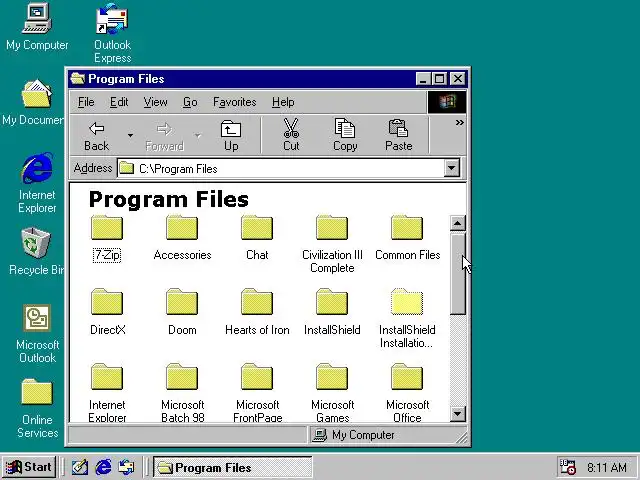This screenshot has width=640, height=480.
Task: Open the Help menu
Action: tap(283, 102)
